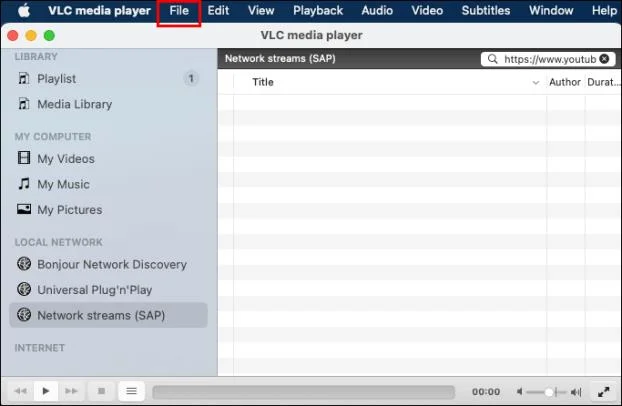The width and height of the screenshot is (622, 406).
Task: Click the My Videos film strip icon
Action: 24,158
